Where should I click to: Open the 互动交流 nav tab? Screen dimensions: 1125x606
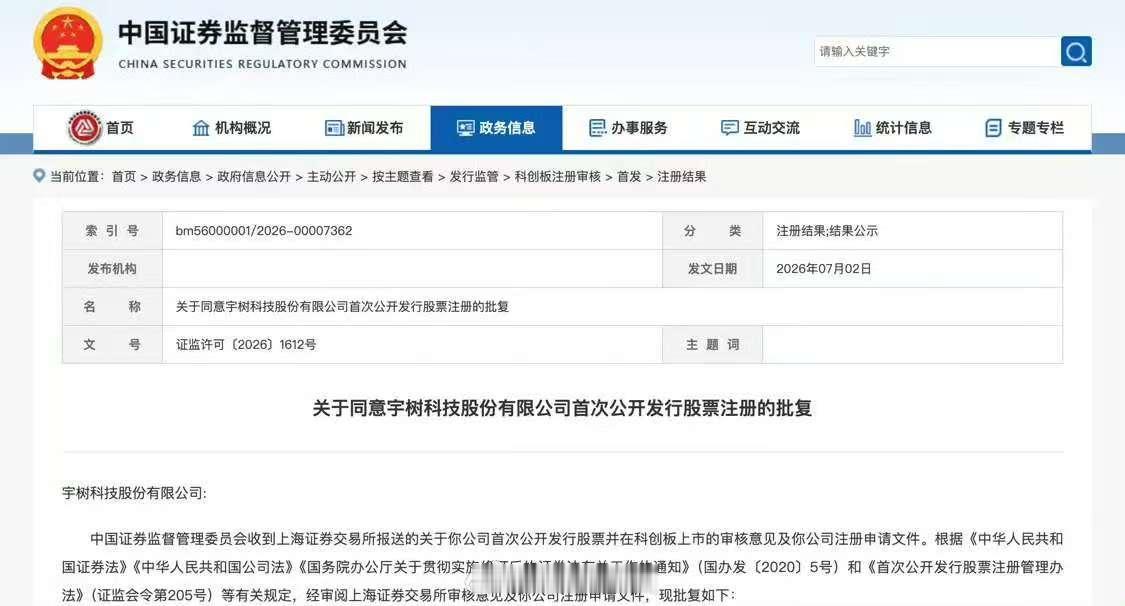click(x=761, y=128)
